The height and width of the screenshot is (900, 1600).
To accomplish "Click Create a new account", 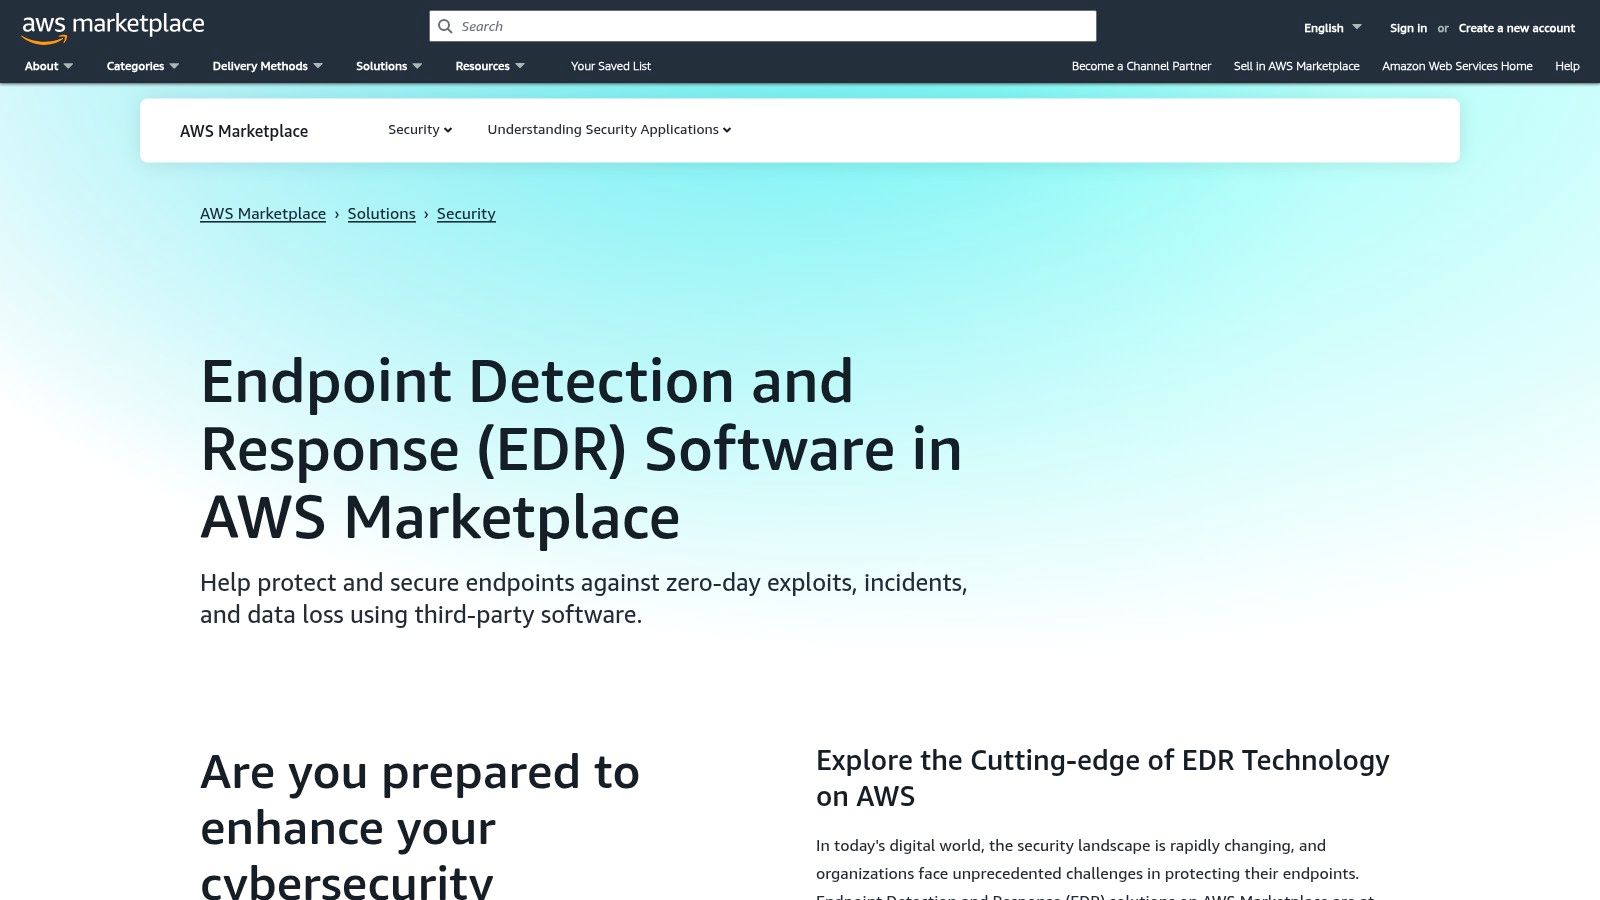I will pos(1516,28).
